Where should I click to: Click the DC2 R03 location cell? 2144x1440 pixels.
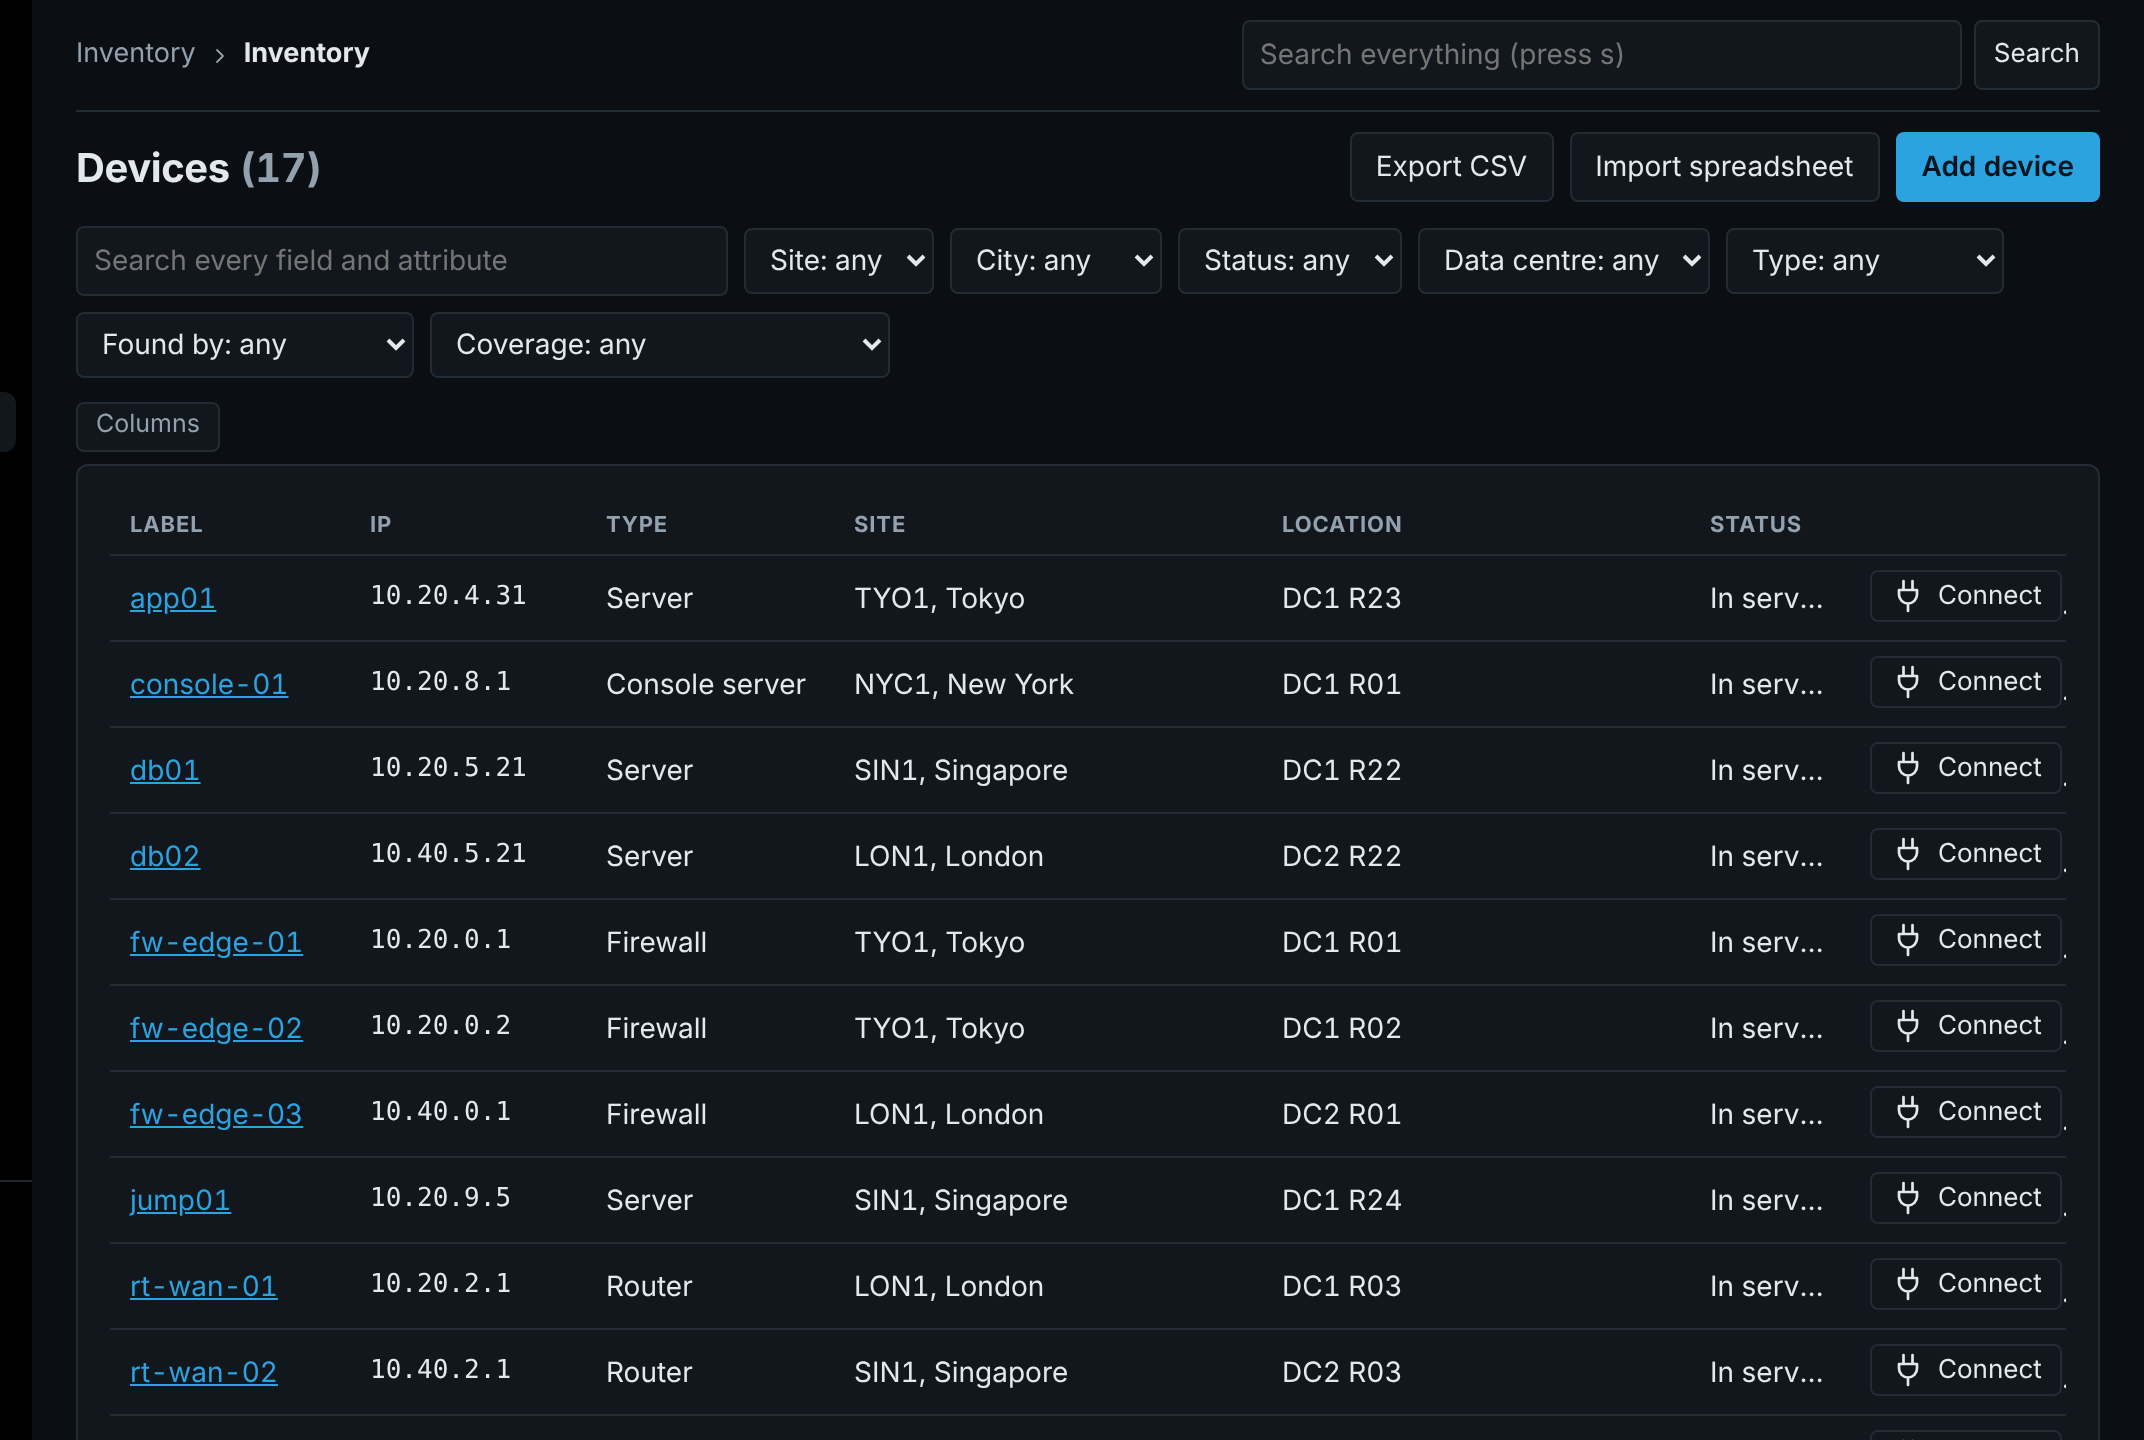1341,1372
